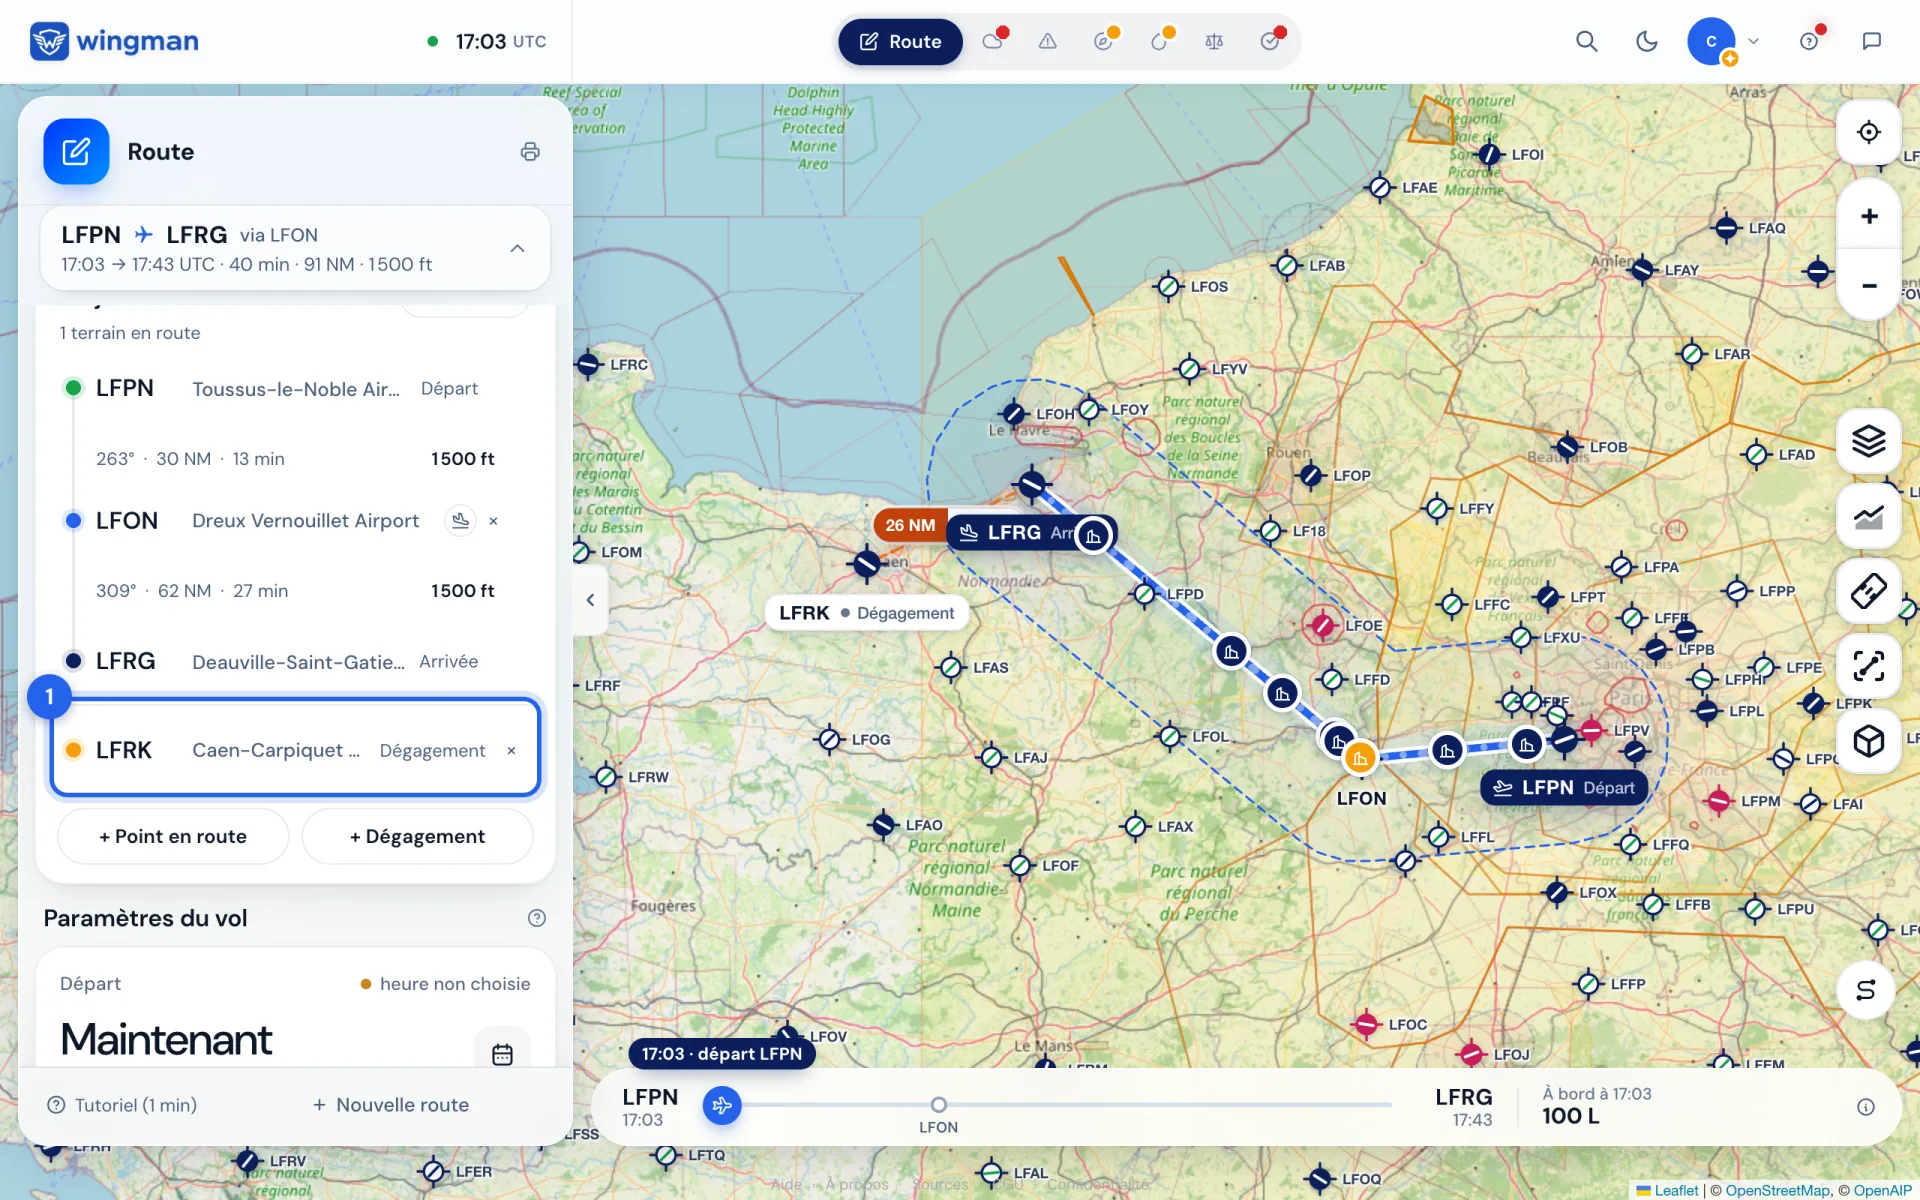The image size is (1920, 1200).
Task: Add a Point en route
Action: [x=173, y=836]
